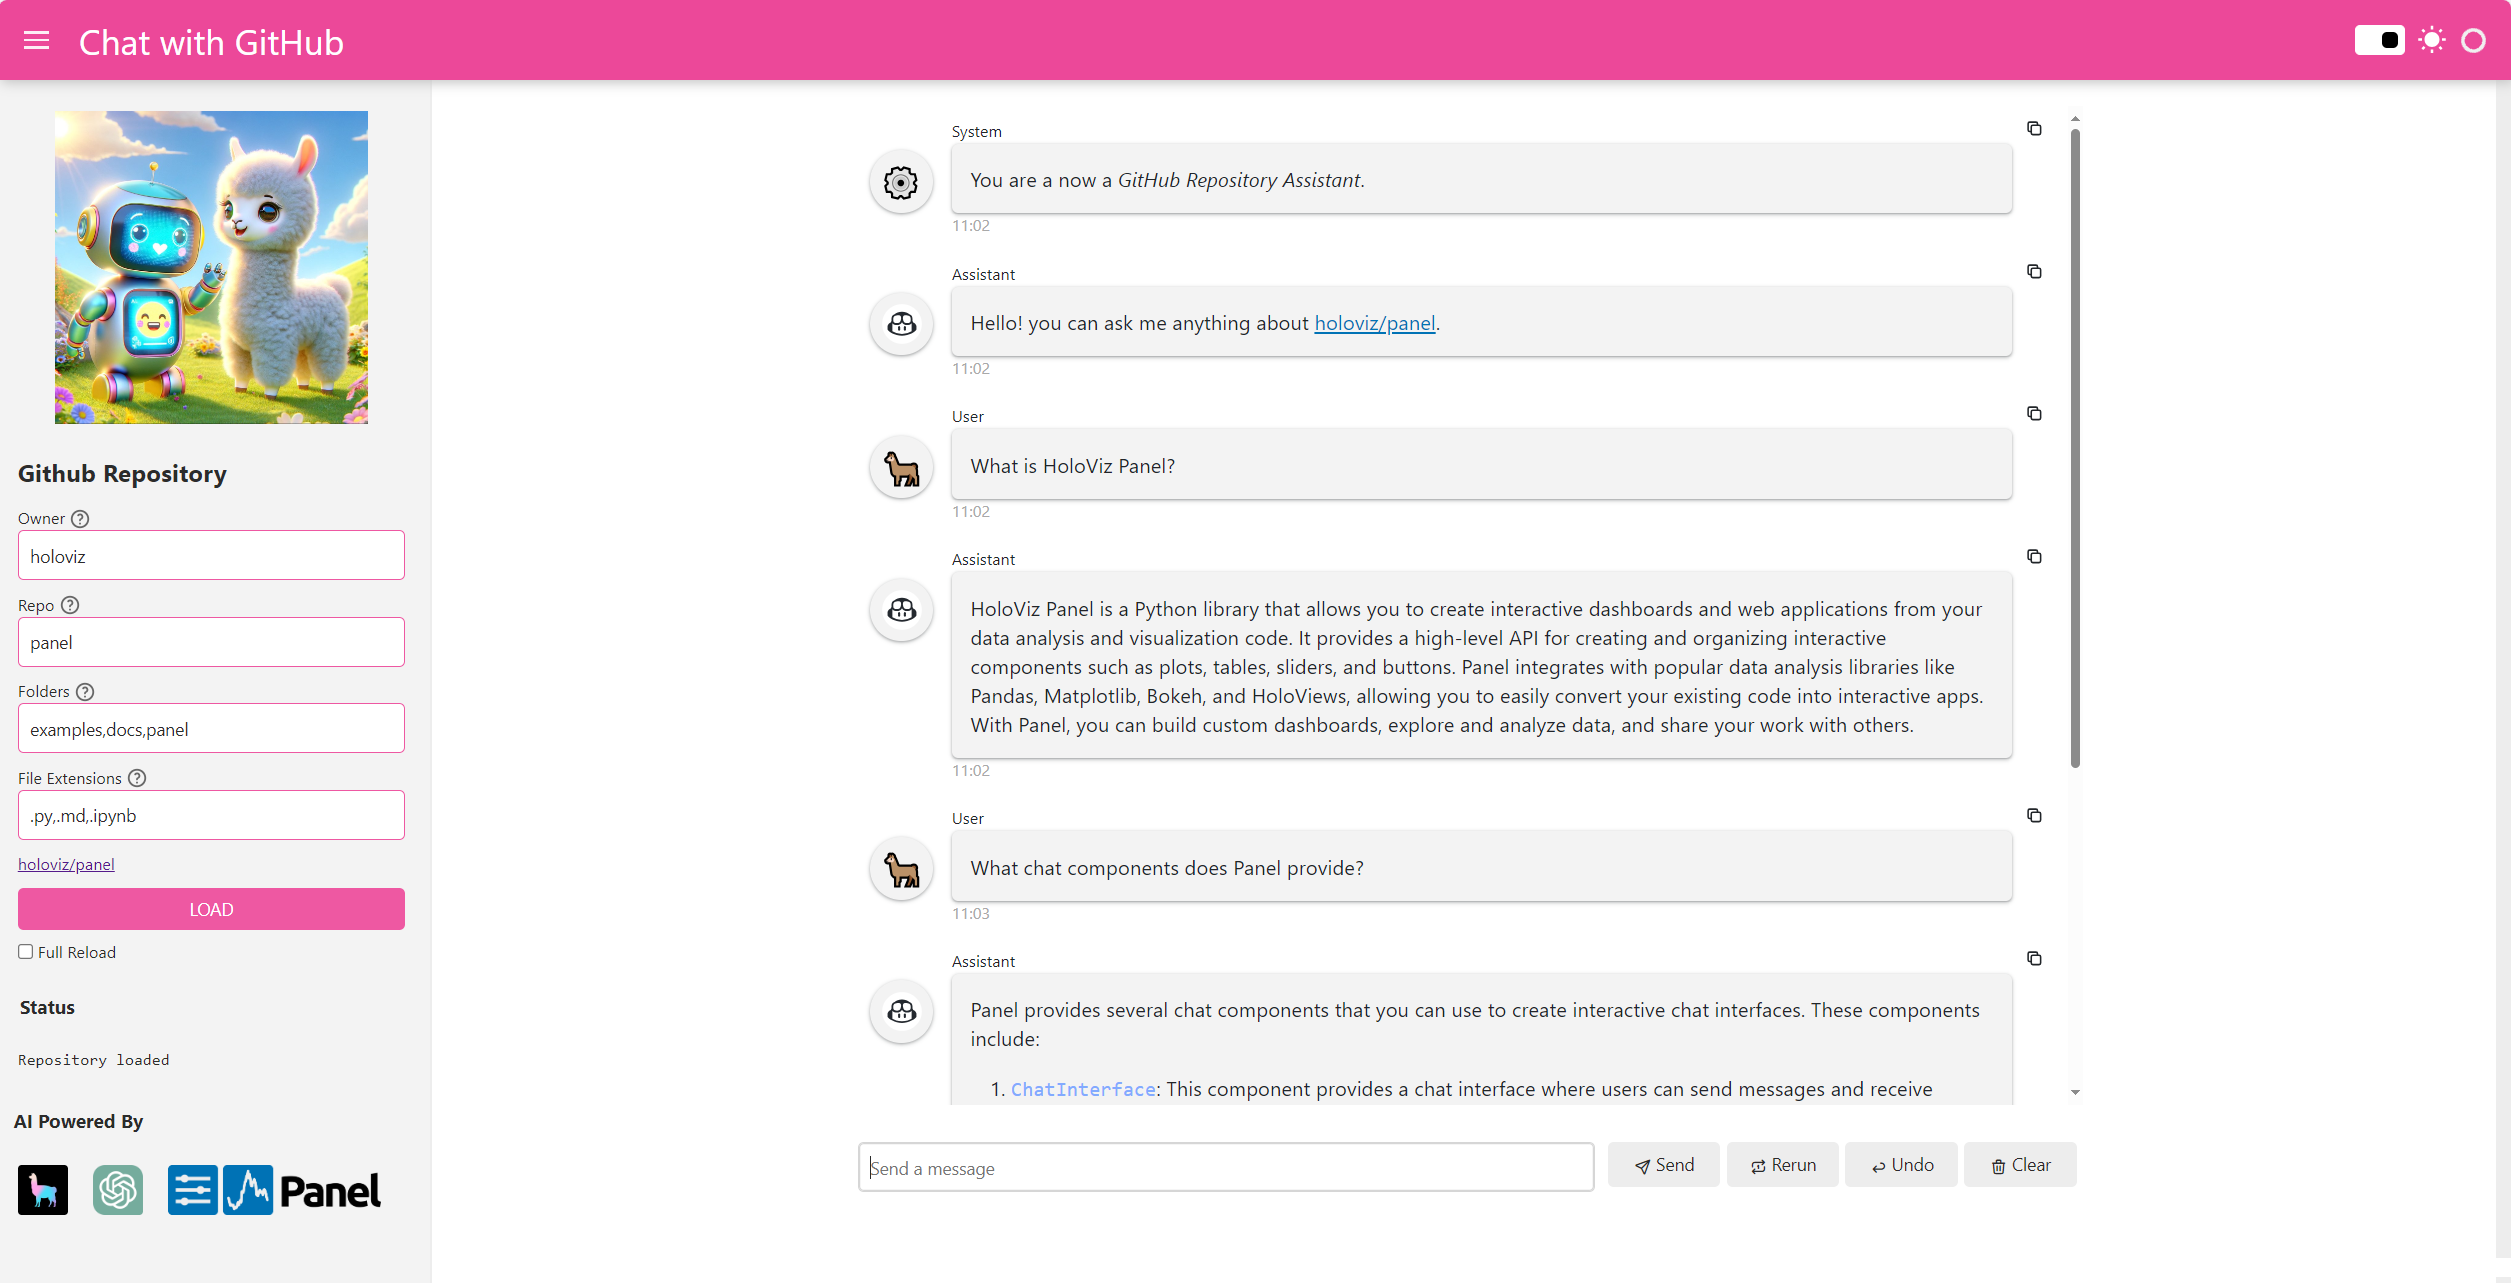Click the busy indicator circle in header
Screen dimensions: 2511x1283
(x=2473, y=41)
